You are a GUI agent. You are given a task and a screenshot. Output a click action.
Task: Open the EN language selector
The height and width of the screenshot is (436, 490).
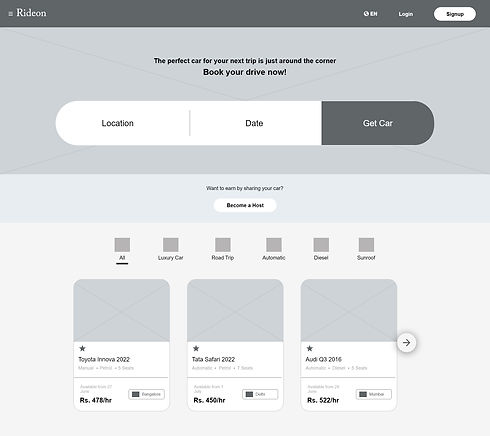pos(370,14)
